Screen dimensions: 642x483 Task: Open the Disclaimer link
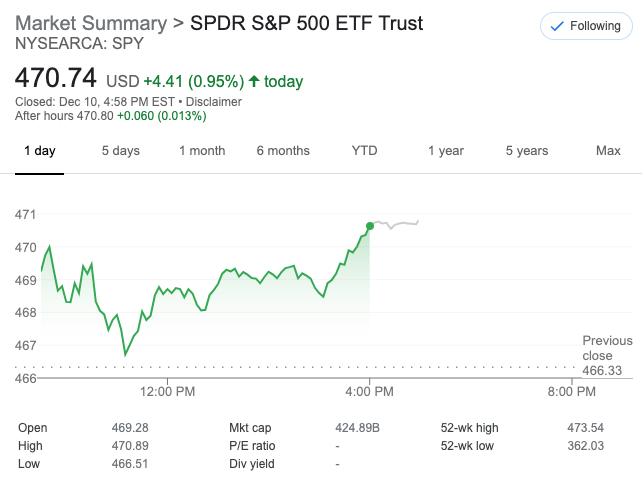tap(214, 101)
